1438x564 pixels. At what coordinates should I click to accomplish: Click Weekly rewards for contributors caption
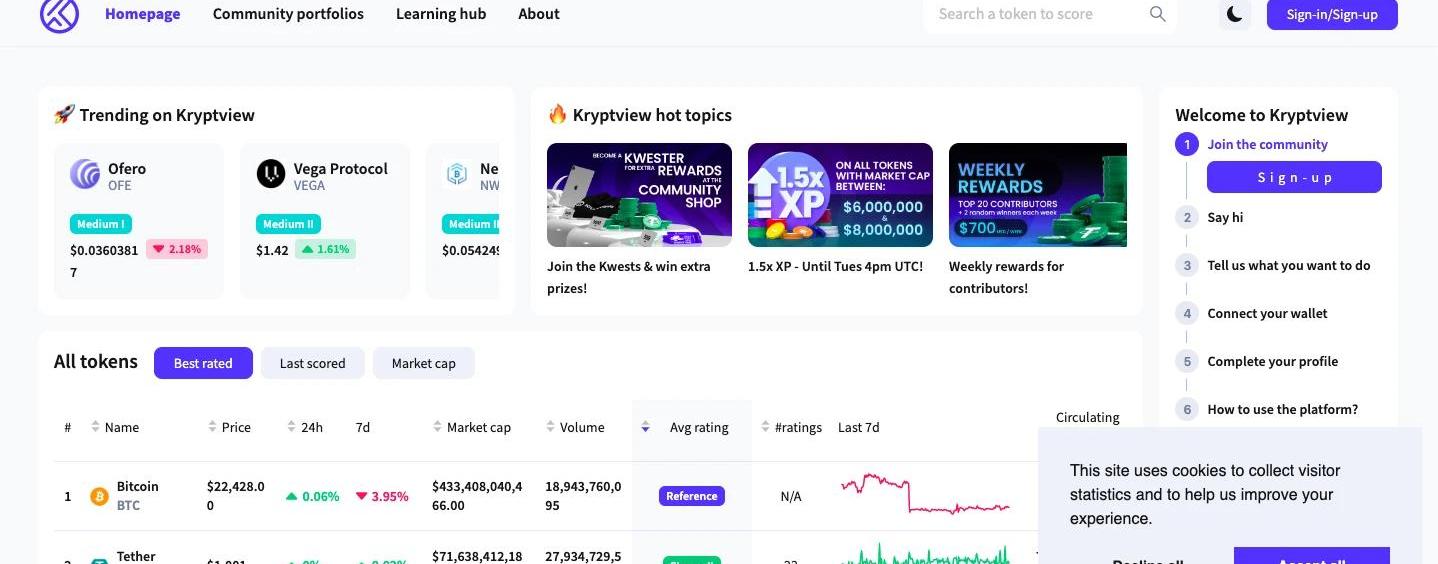click(1006, 277)
